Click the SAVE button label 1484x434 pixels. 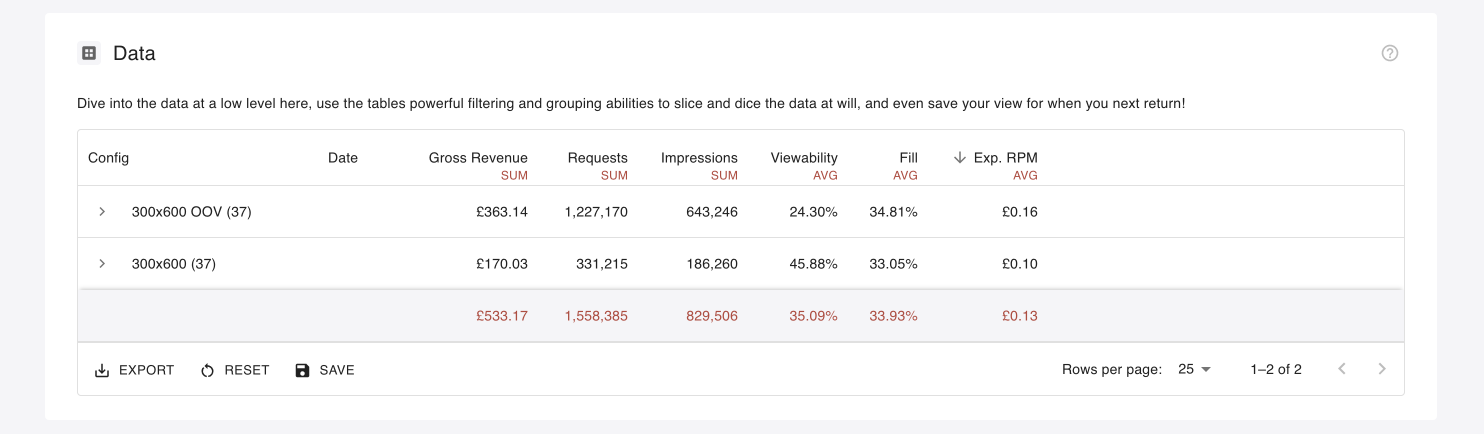pyautogui.click(x=337, y=370)
